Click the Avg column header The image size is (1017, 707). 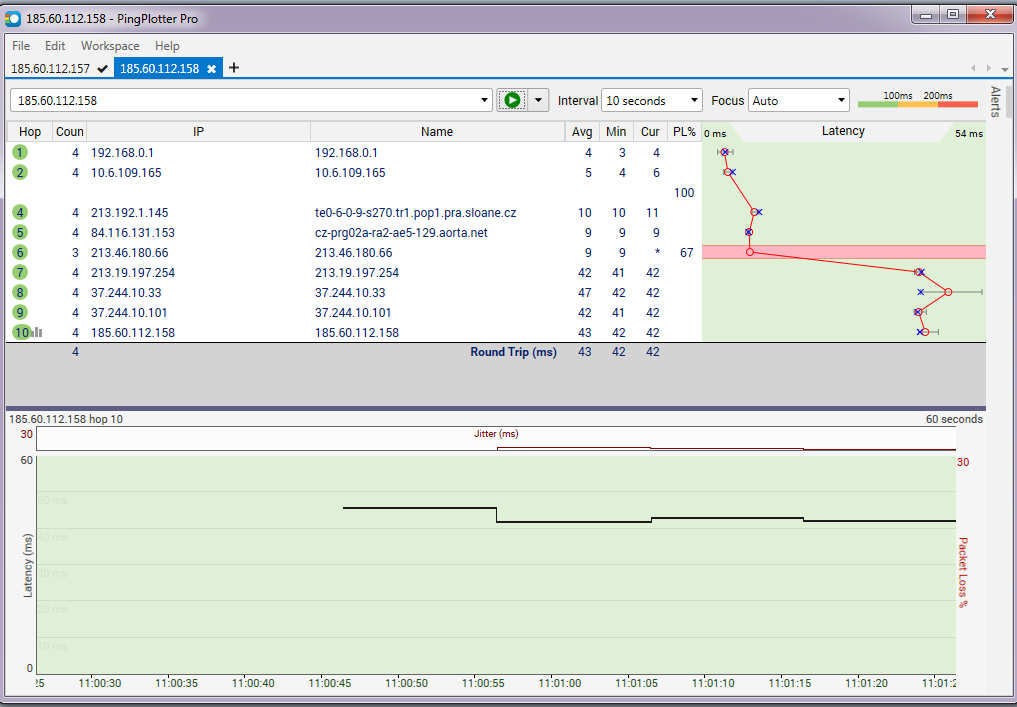[x=581, y=132]
